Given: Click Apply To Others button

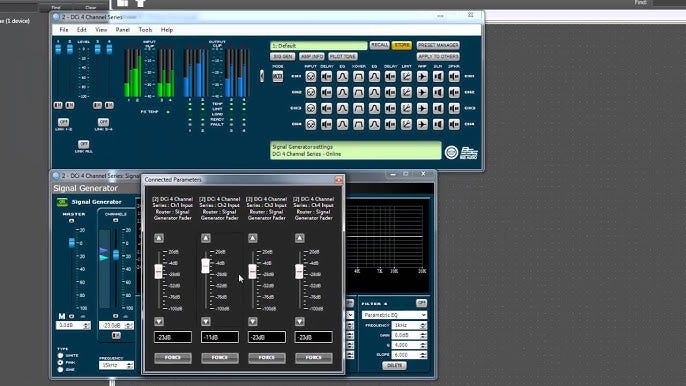Looking at the screenshot, I should [x=438, y=56].
